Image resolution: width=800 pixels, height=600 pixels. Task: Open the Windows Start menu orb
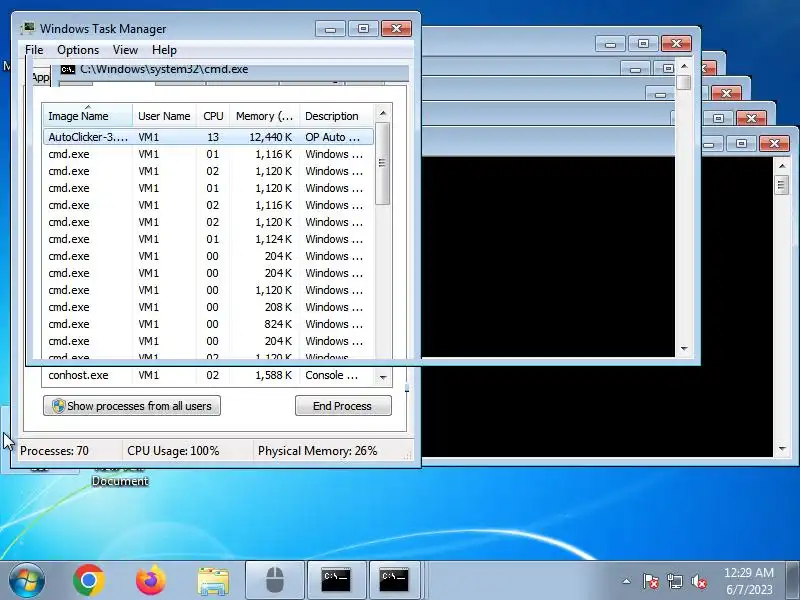point(27,581)
